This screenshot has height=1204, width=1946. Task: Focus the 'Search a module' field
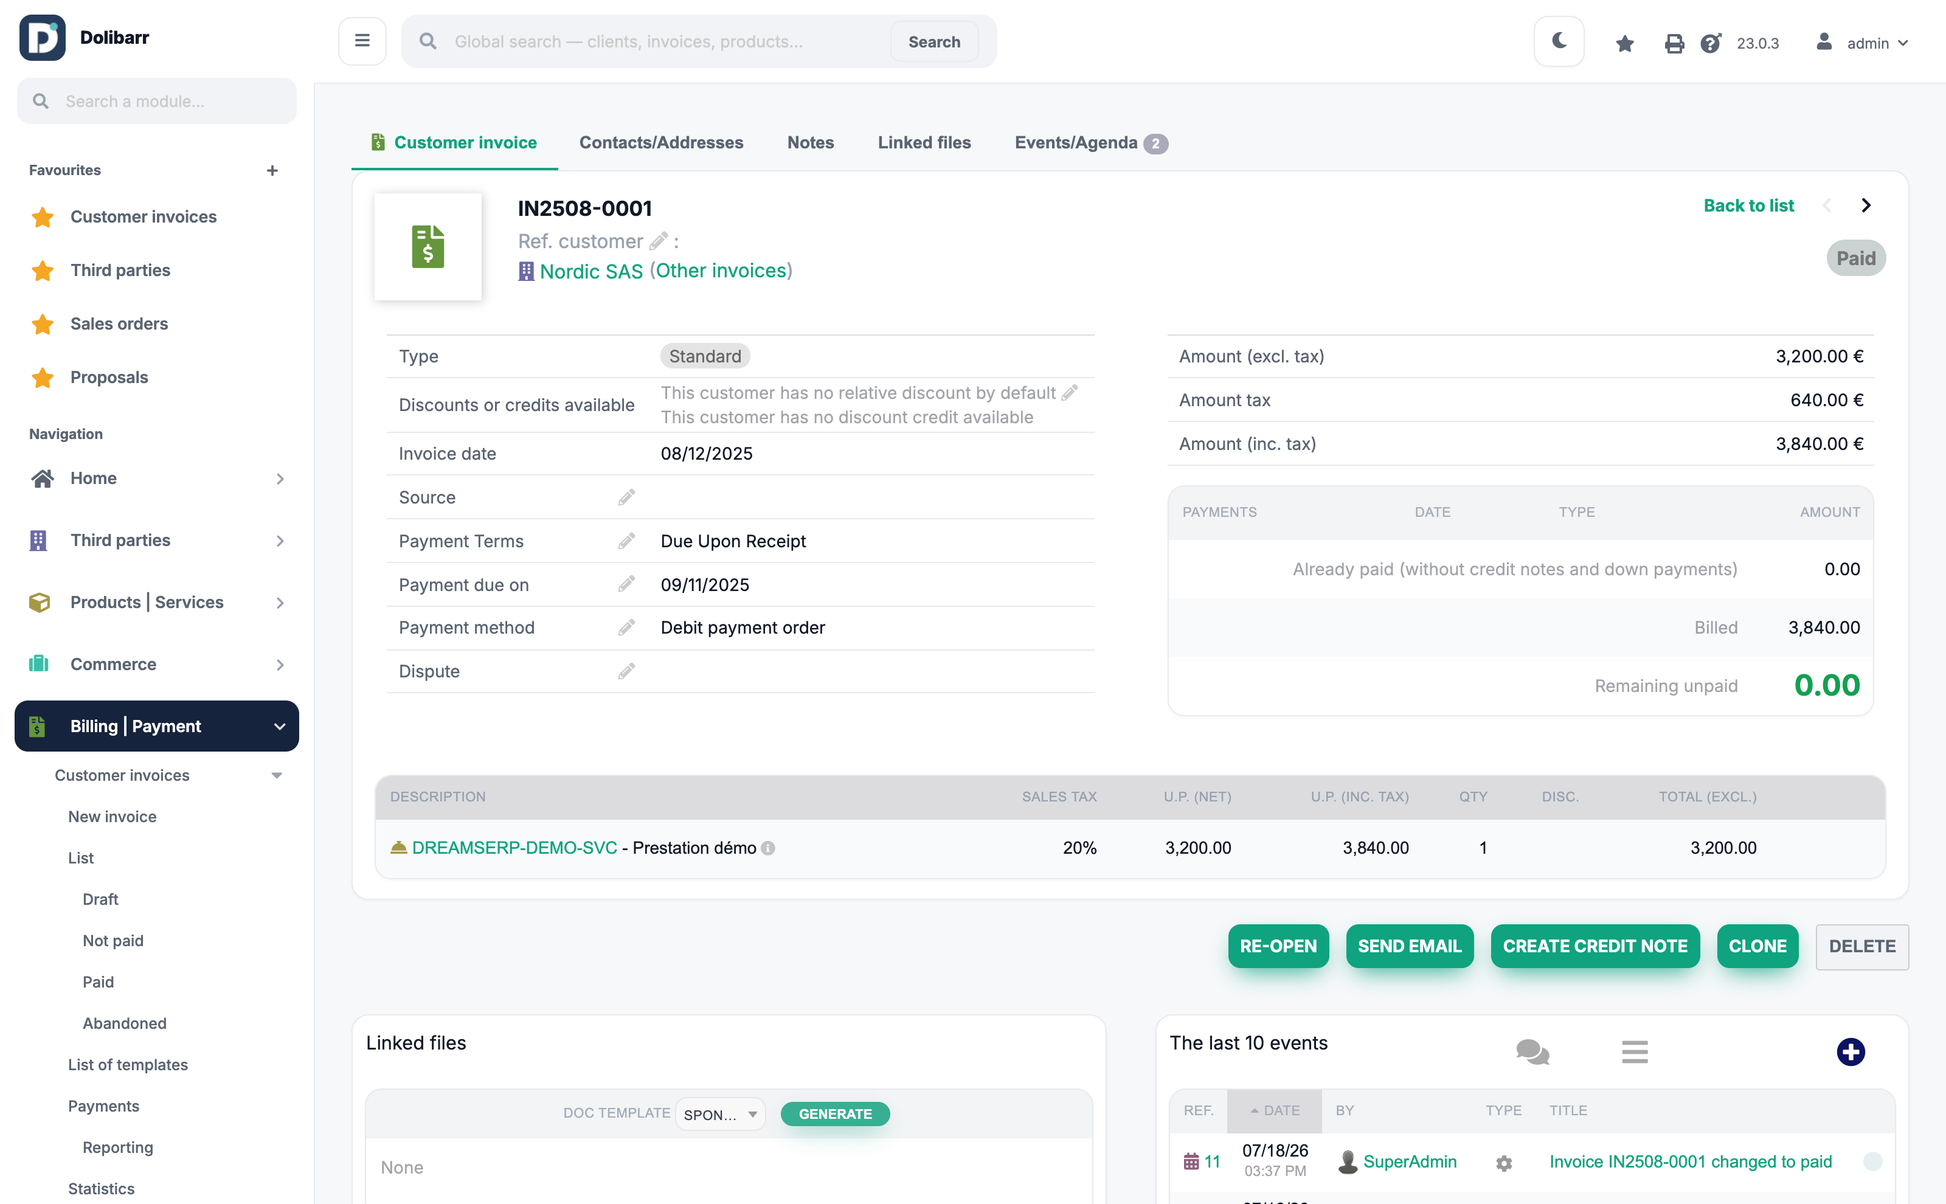(x=157, y=101)
